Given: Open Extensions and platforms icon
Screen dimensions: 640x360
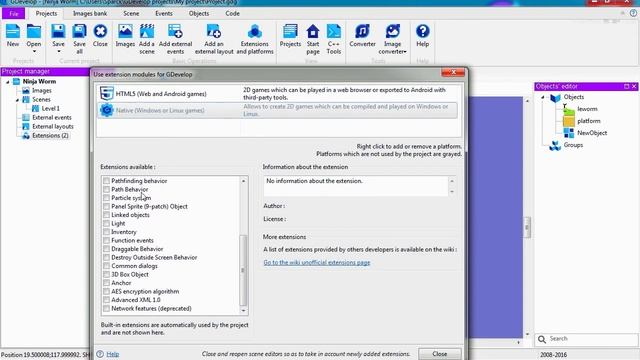Looking at the screenshot, I should [x=255, y=32].
